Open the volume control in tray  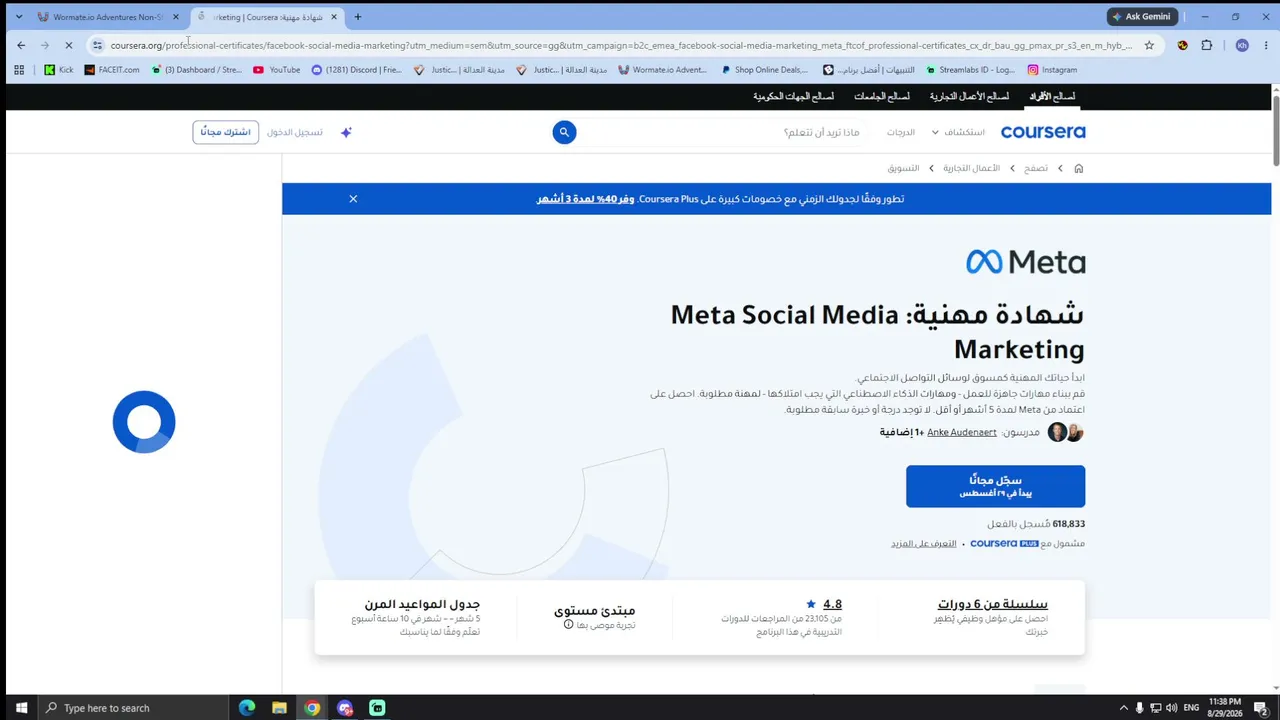1171,708
